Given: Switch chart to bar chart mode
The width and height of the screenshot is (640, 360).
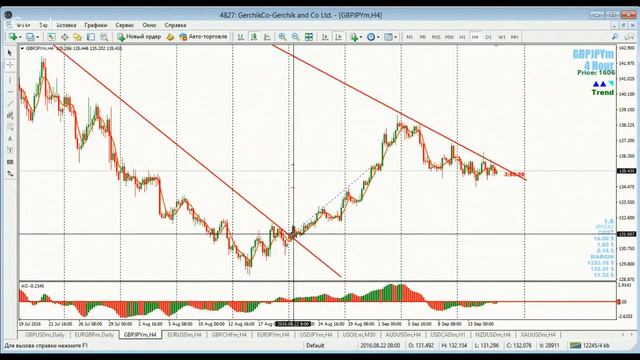Looking at the screenshot, I should [x=241, y=37].
